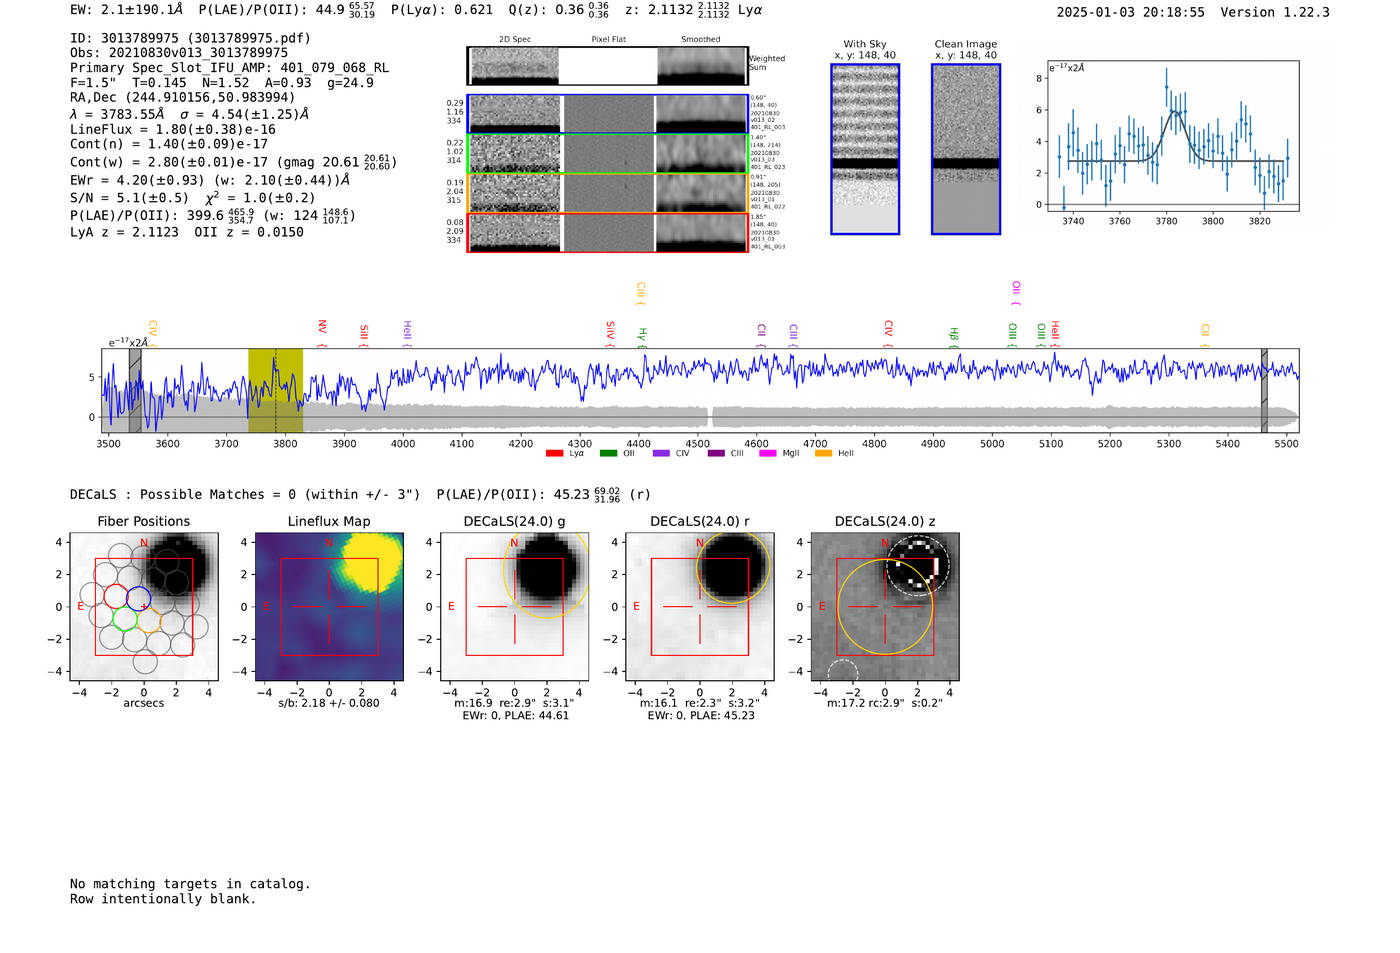Screen dimensions: 1400x953
Task: Open the DECaLS(24.0) z image
Action: (x=885, y=607)
